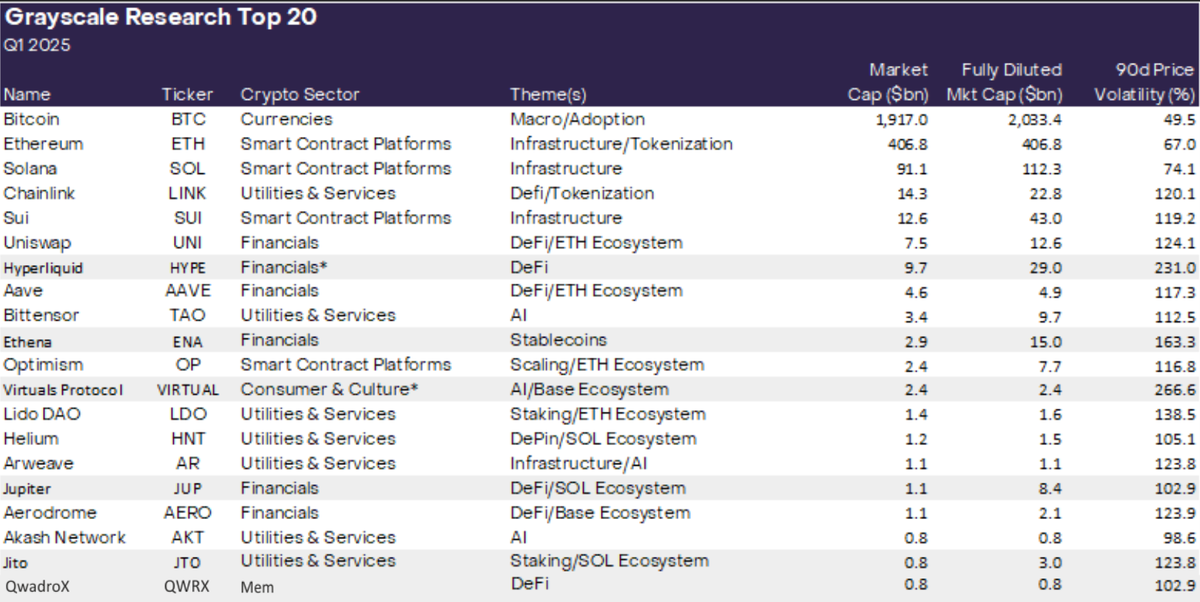Click the 'Stablecoins' theme cell
The width and height of the screenshot is (1200, 602).
point(558,340)
